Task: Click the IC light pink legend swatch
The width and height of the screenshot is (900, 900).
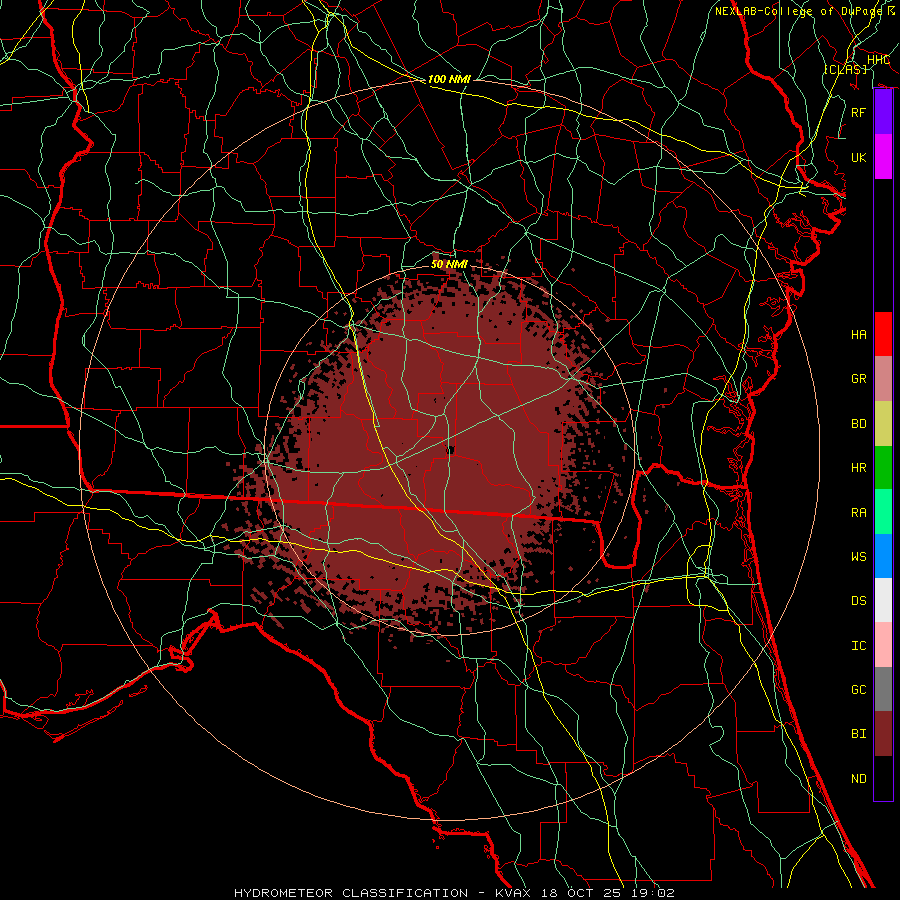Action: tap(883, 645)
